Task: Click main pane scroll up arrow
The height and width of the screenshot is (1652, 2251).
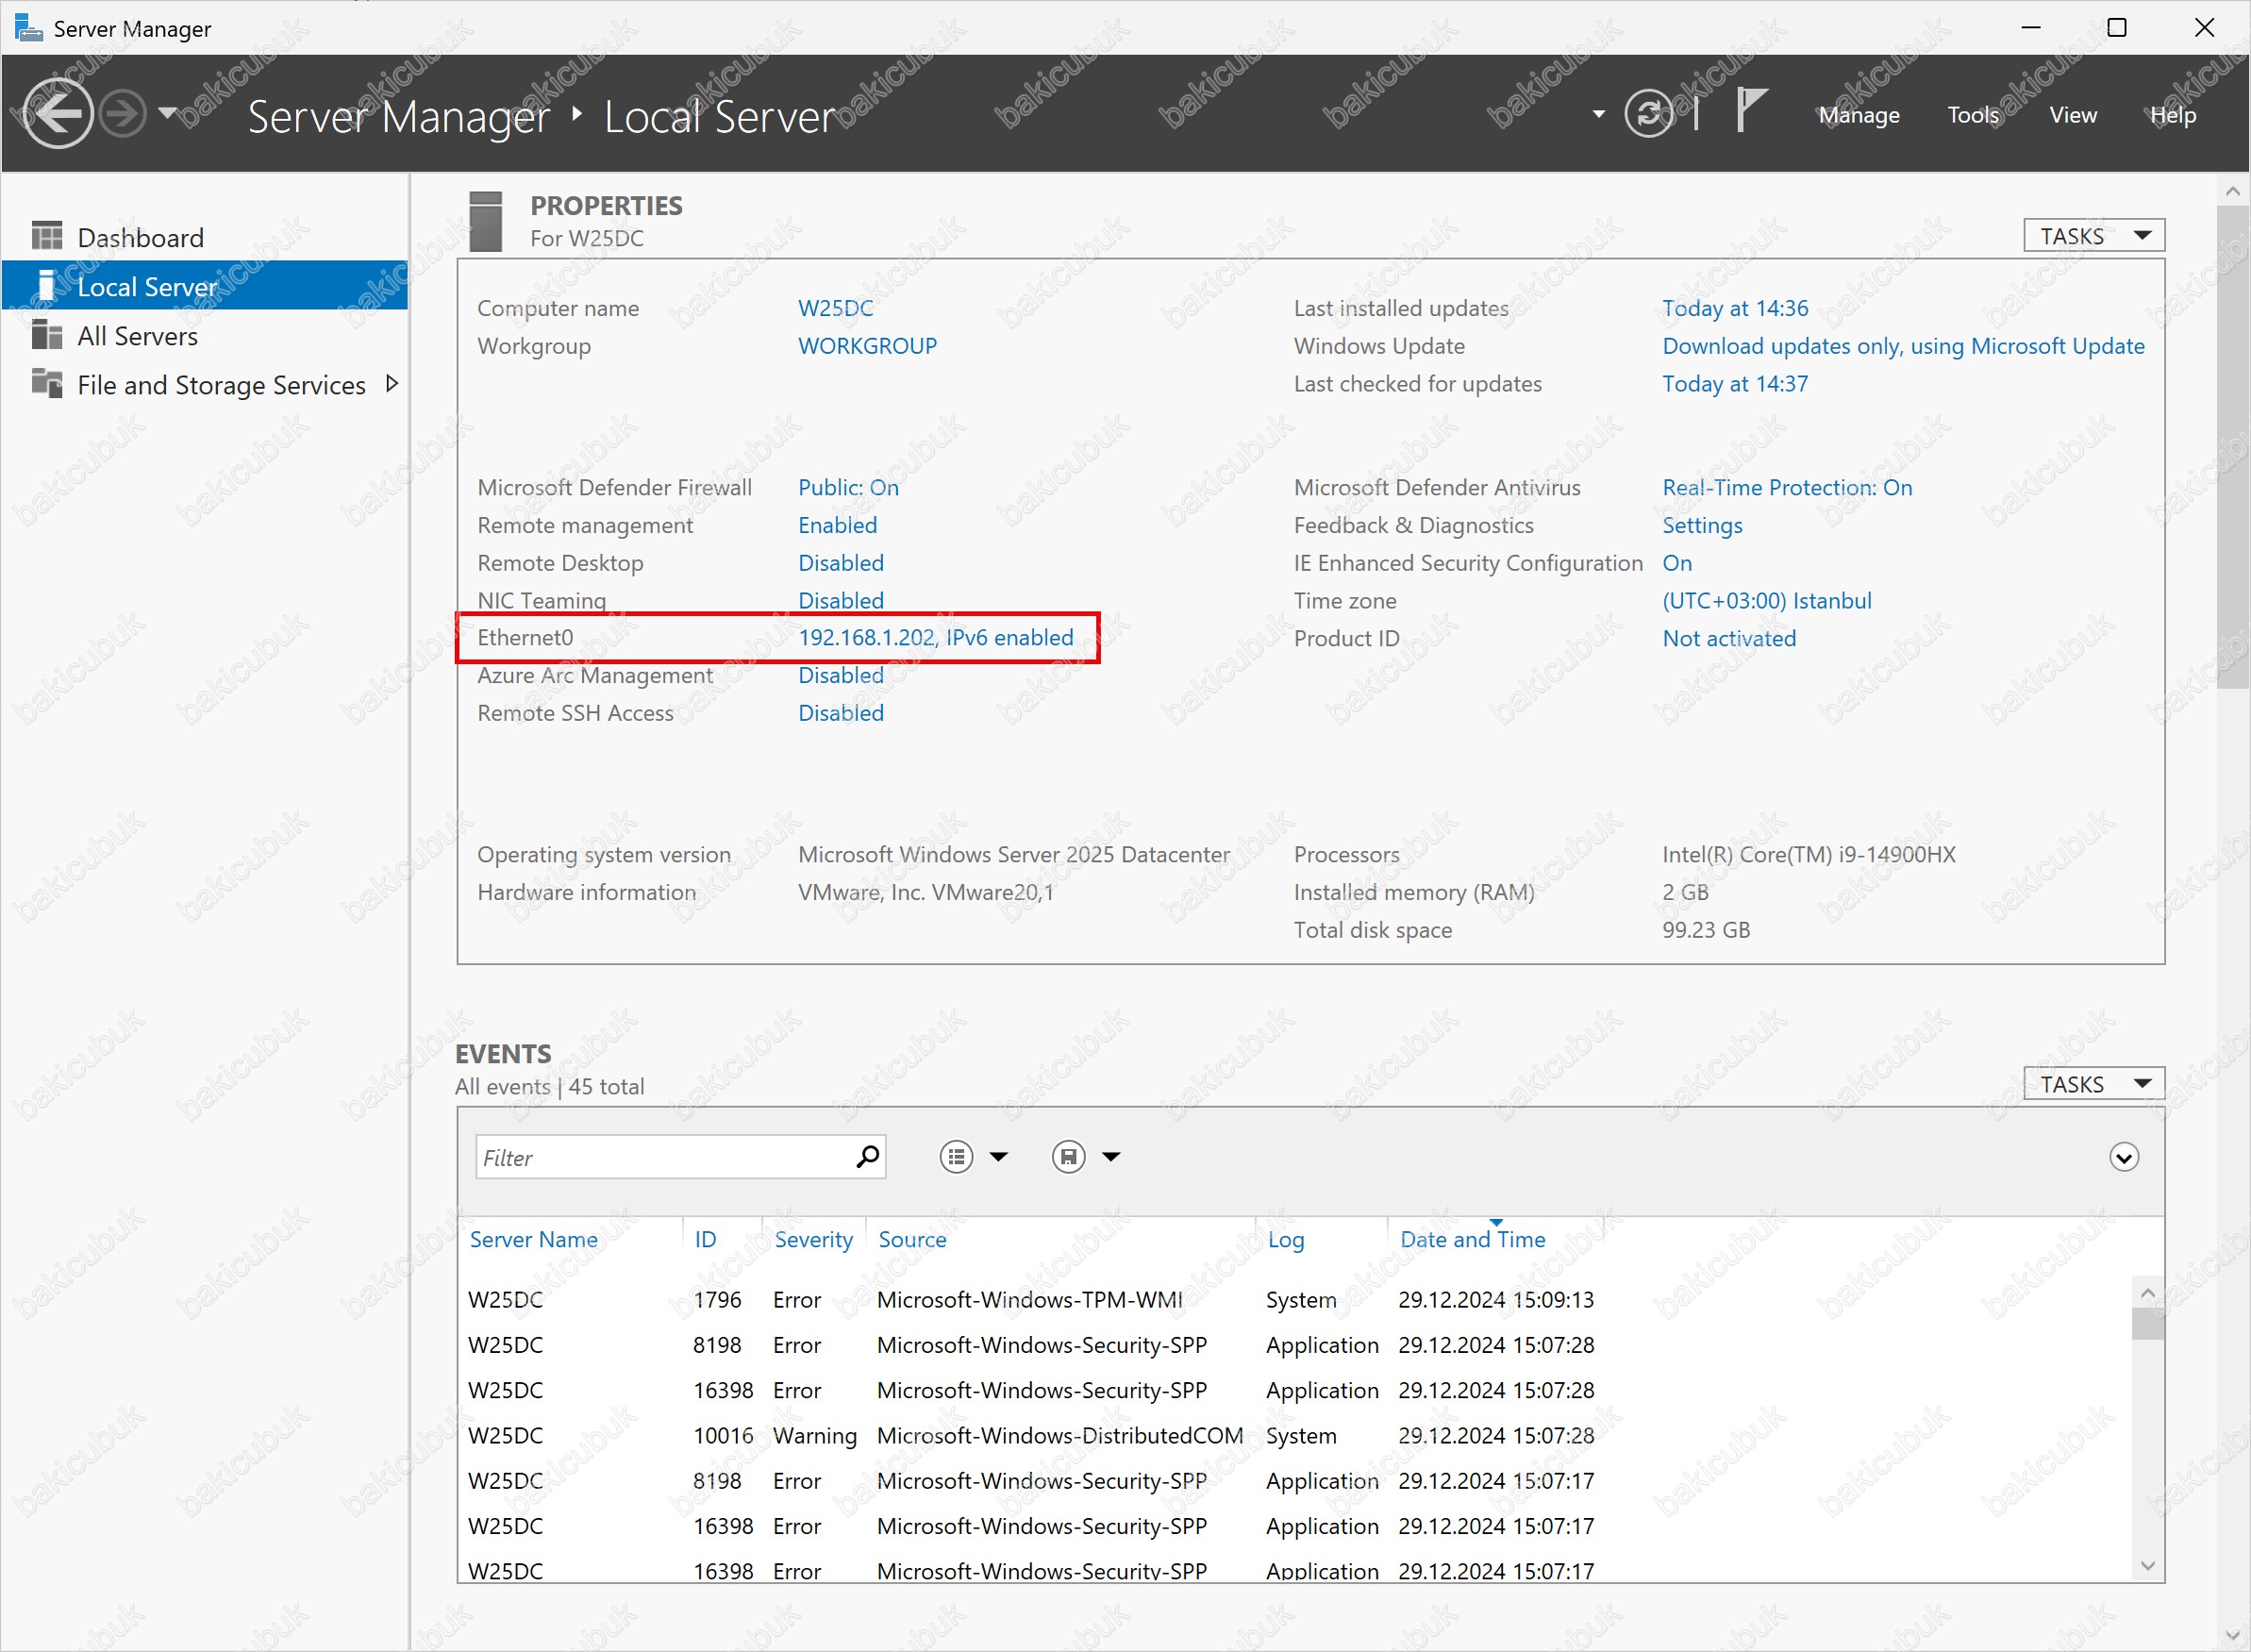Action: point(2233,190)
